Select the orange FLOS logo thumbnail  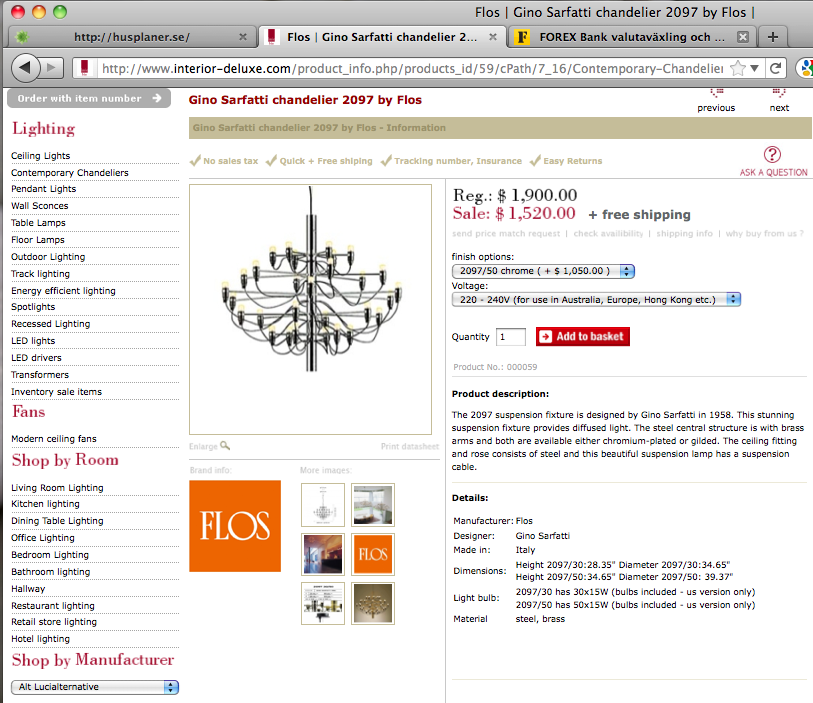tap(373, 554)
